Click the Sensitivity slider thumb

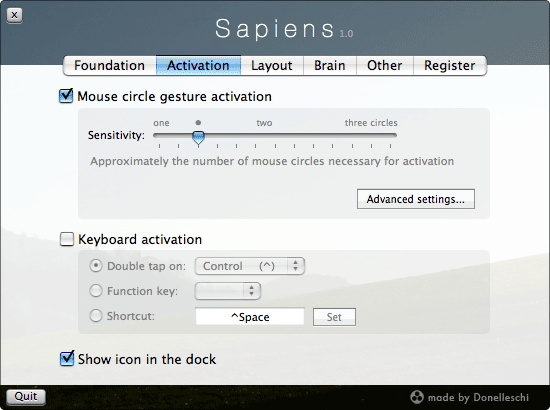click(x=199, y=137)
